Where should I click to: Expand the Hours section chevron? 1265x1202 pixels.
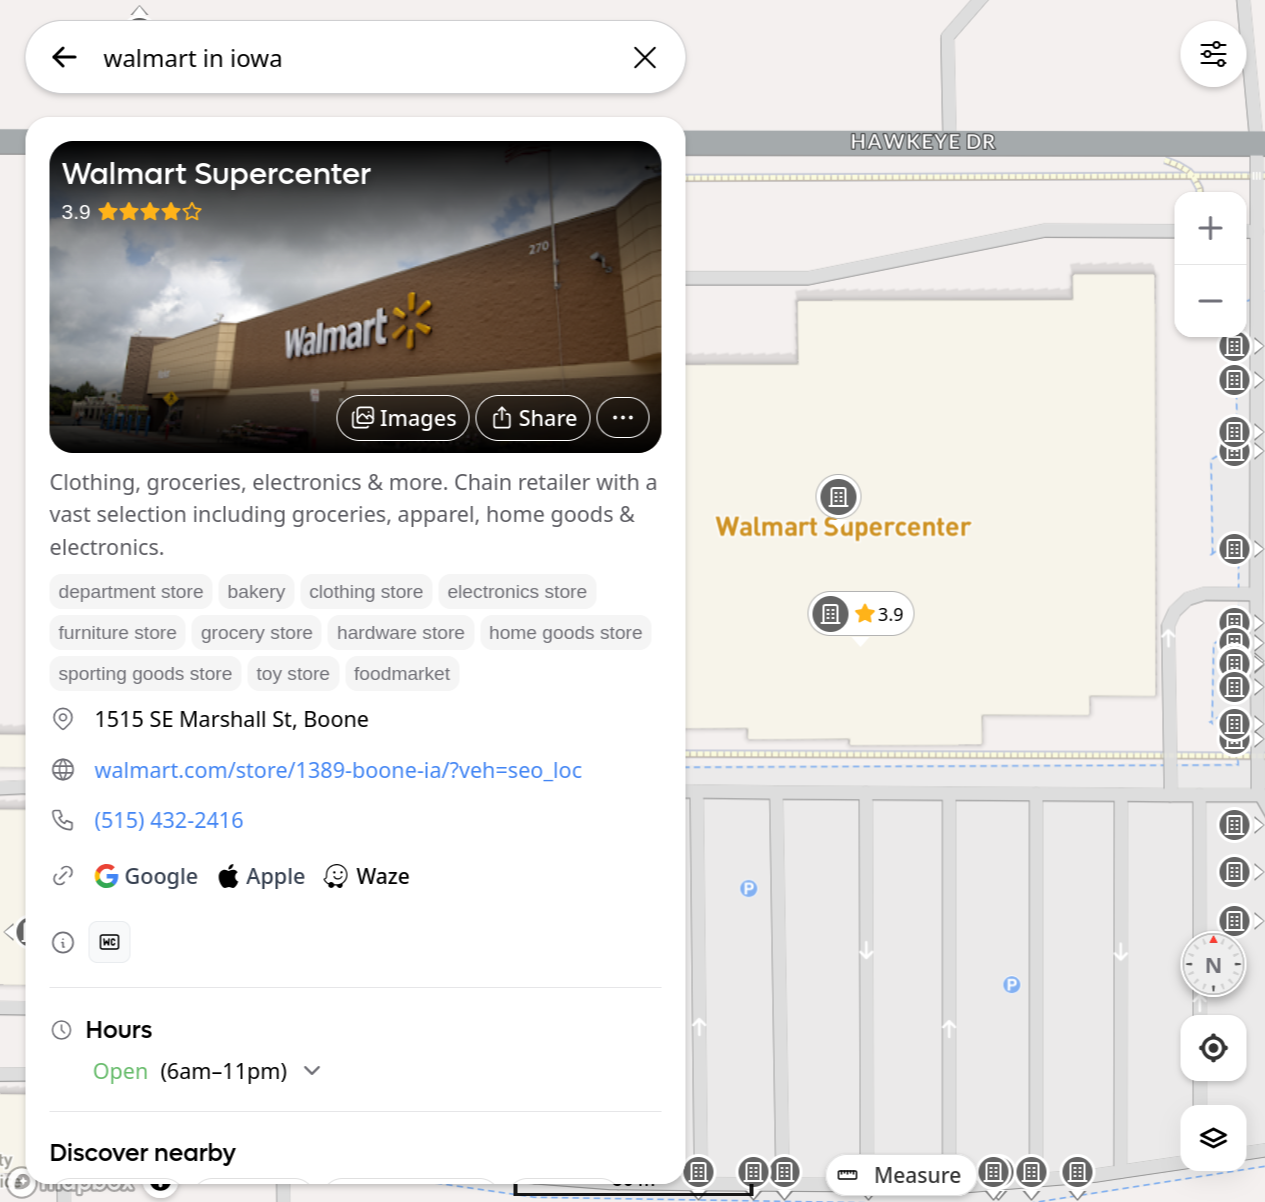coord(311,1071)
